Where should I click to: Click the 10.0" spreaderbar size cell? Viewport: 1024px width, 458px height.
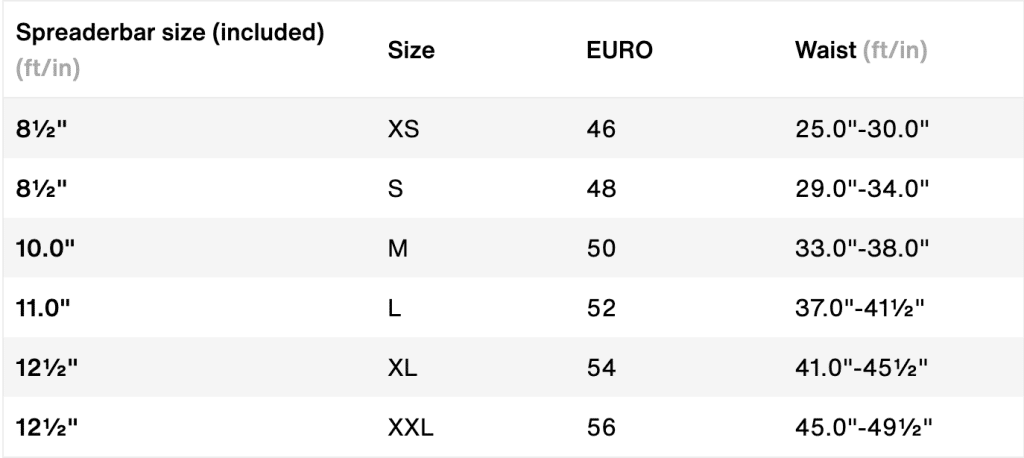coord(46,247)
